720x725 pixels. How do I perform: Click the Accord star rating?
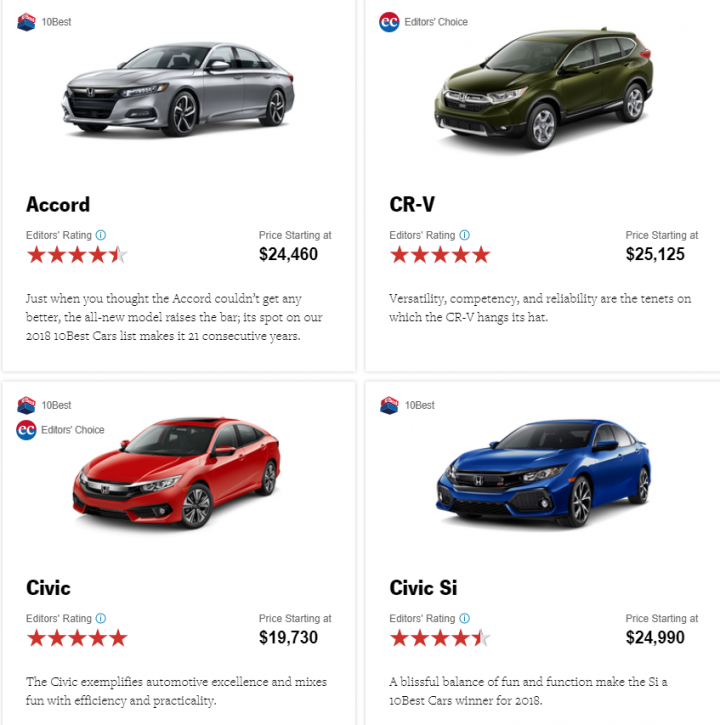tap(77, 255)
